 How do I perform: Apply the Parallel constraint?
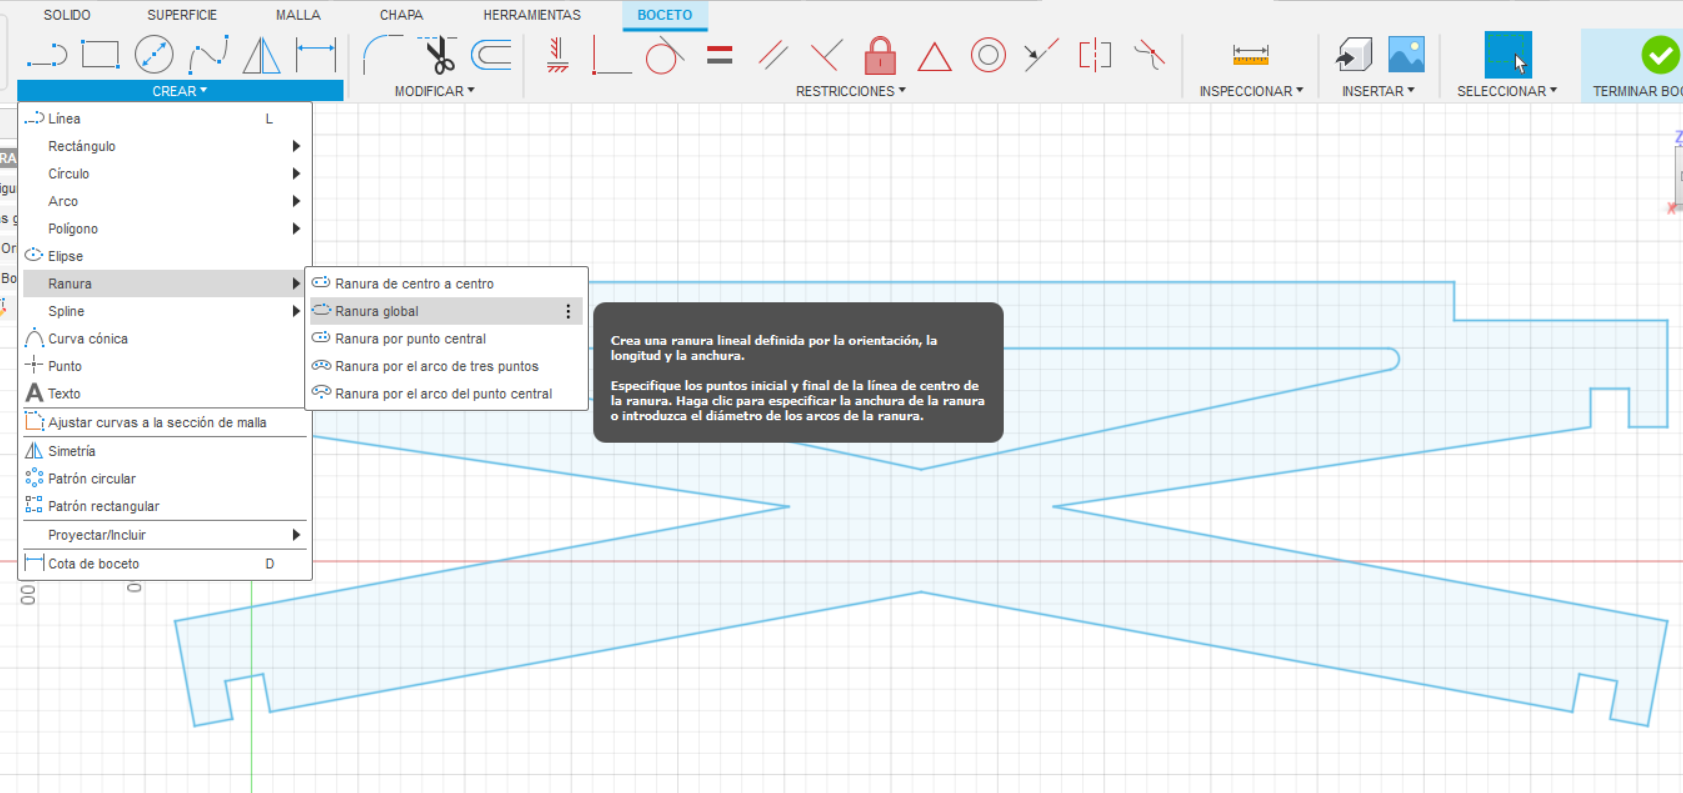pyautogui.click(x=773, y=55)
